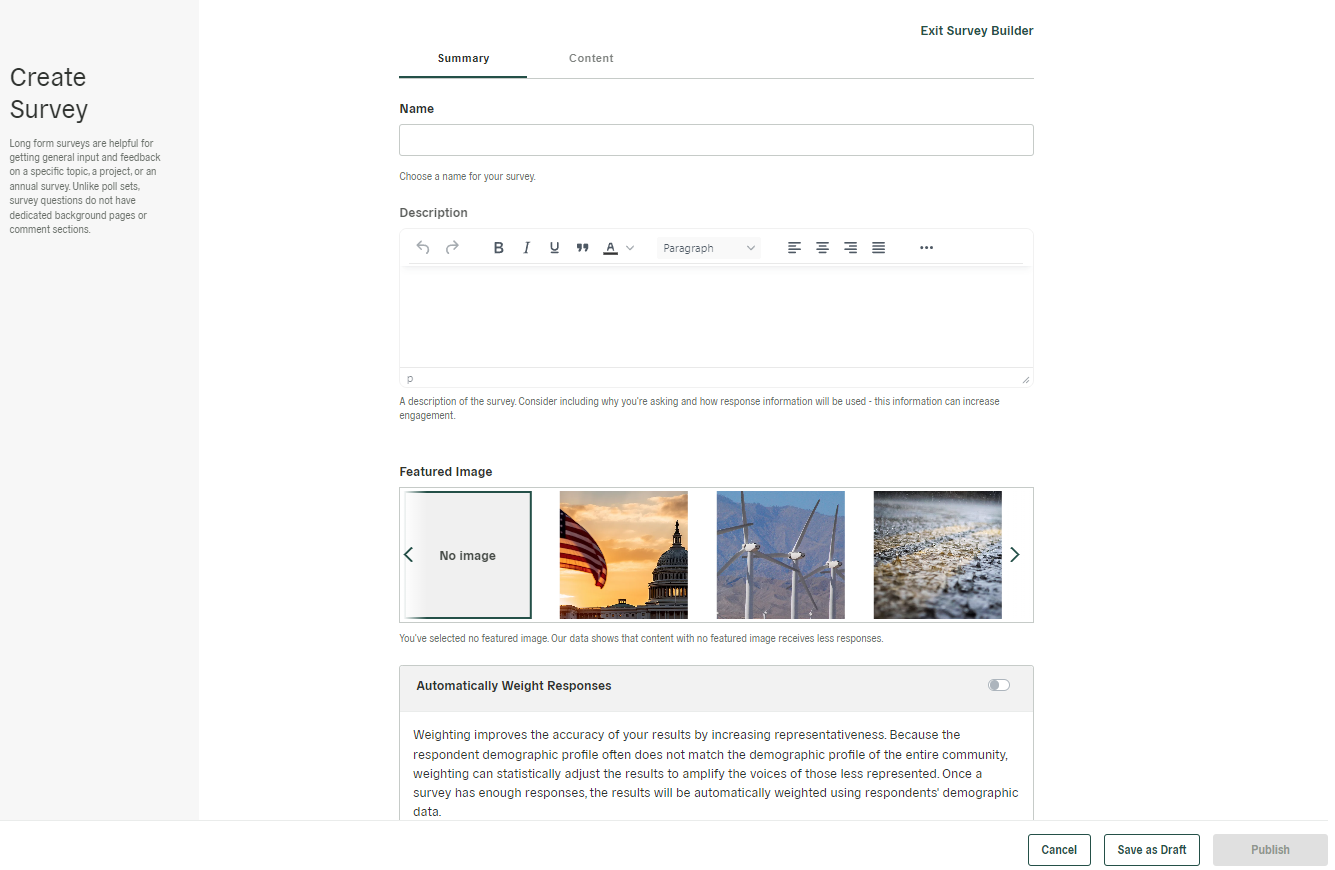Click Exit Survey Builder link
Image resolution: width=1335 pixels, height=870 pixels.
(977, 31)
